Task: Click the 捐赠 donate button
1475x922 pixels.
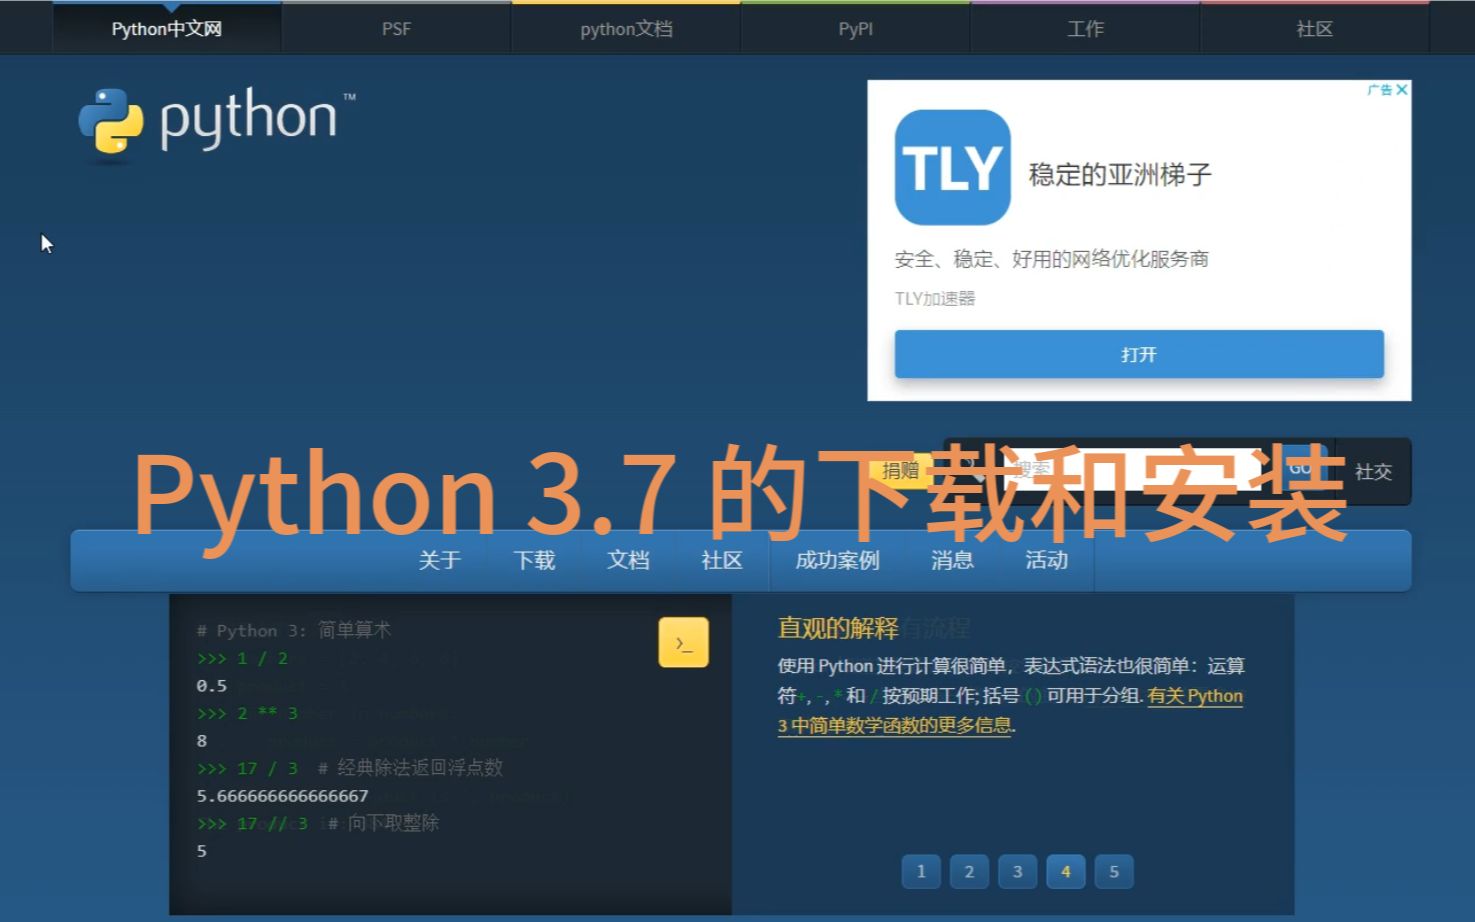Action: (900, 470)
